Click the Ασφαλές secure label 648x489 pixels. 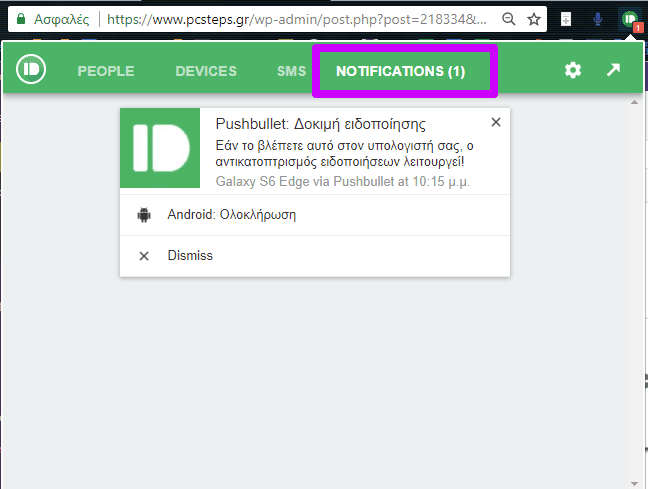click(x=62, y=19)
